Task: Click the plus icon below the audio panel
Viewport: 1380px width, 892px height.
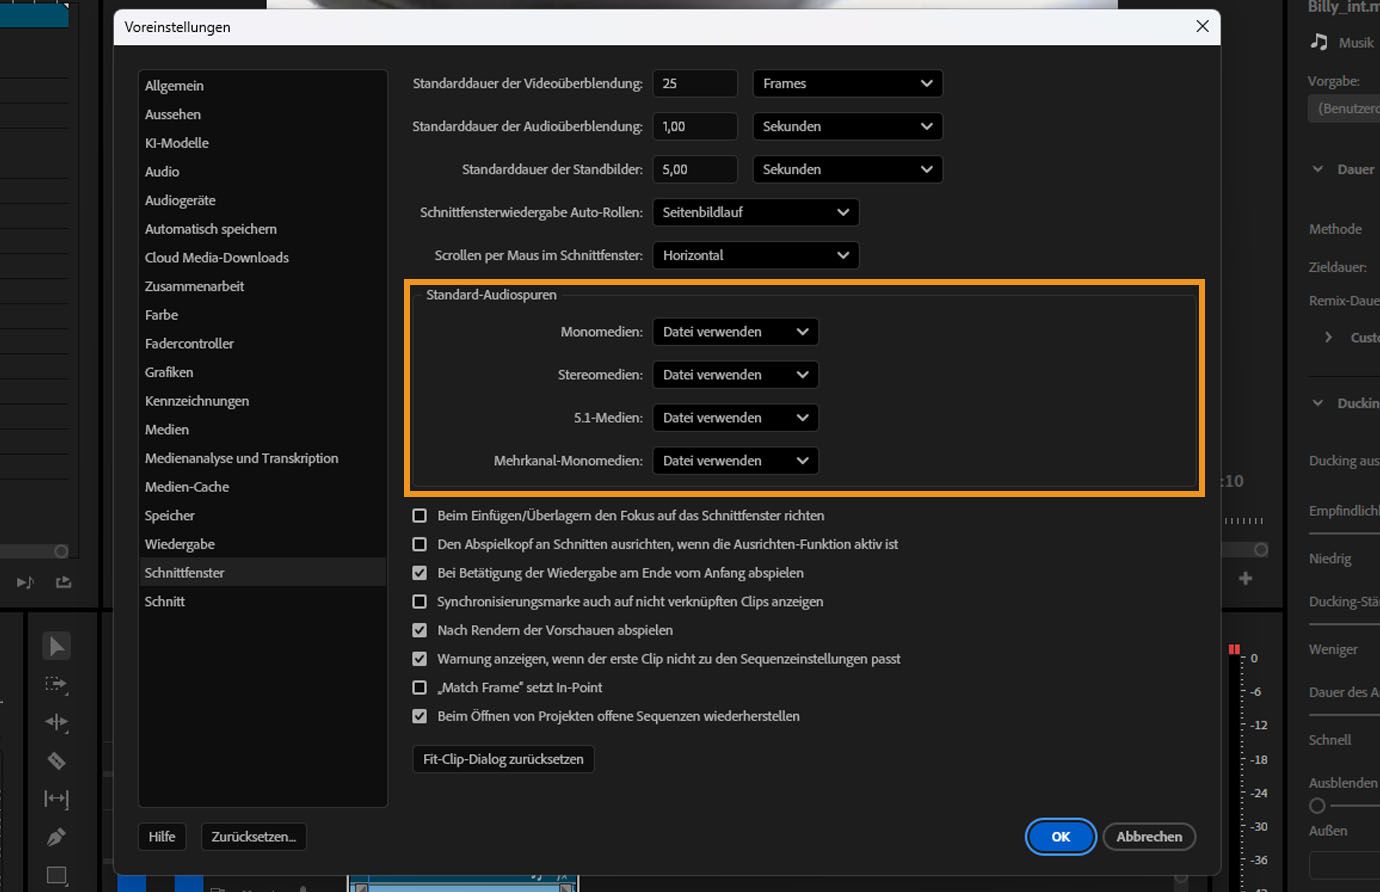Action: (x=1246, y=578)
